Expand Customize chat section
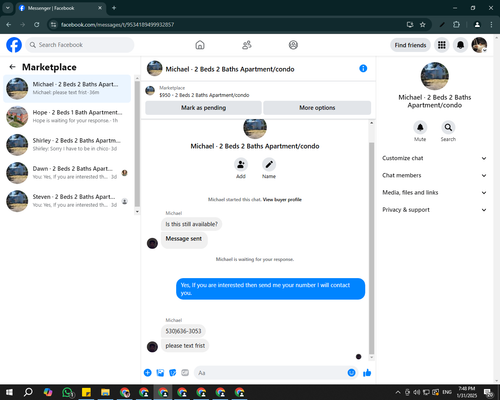The height and width of the screenshot is (400, 500). (x=434, y=158)
